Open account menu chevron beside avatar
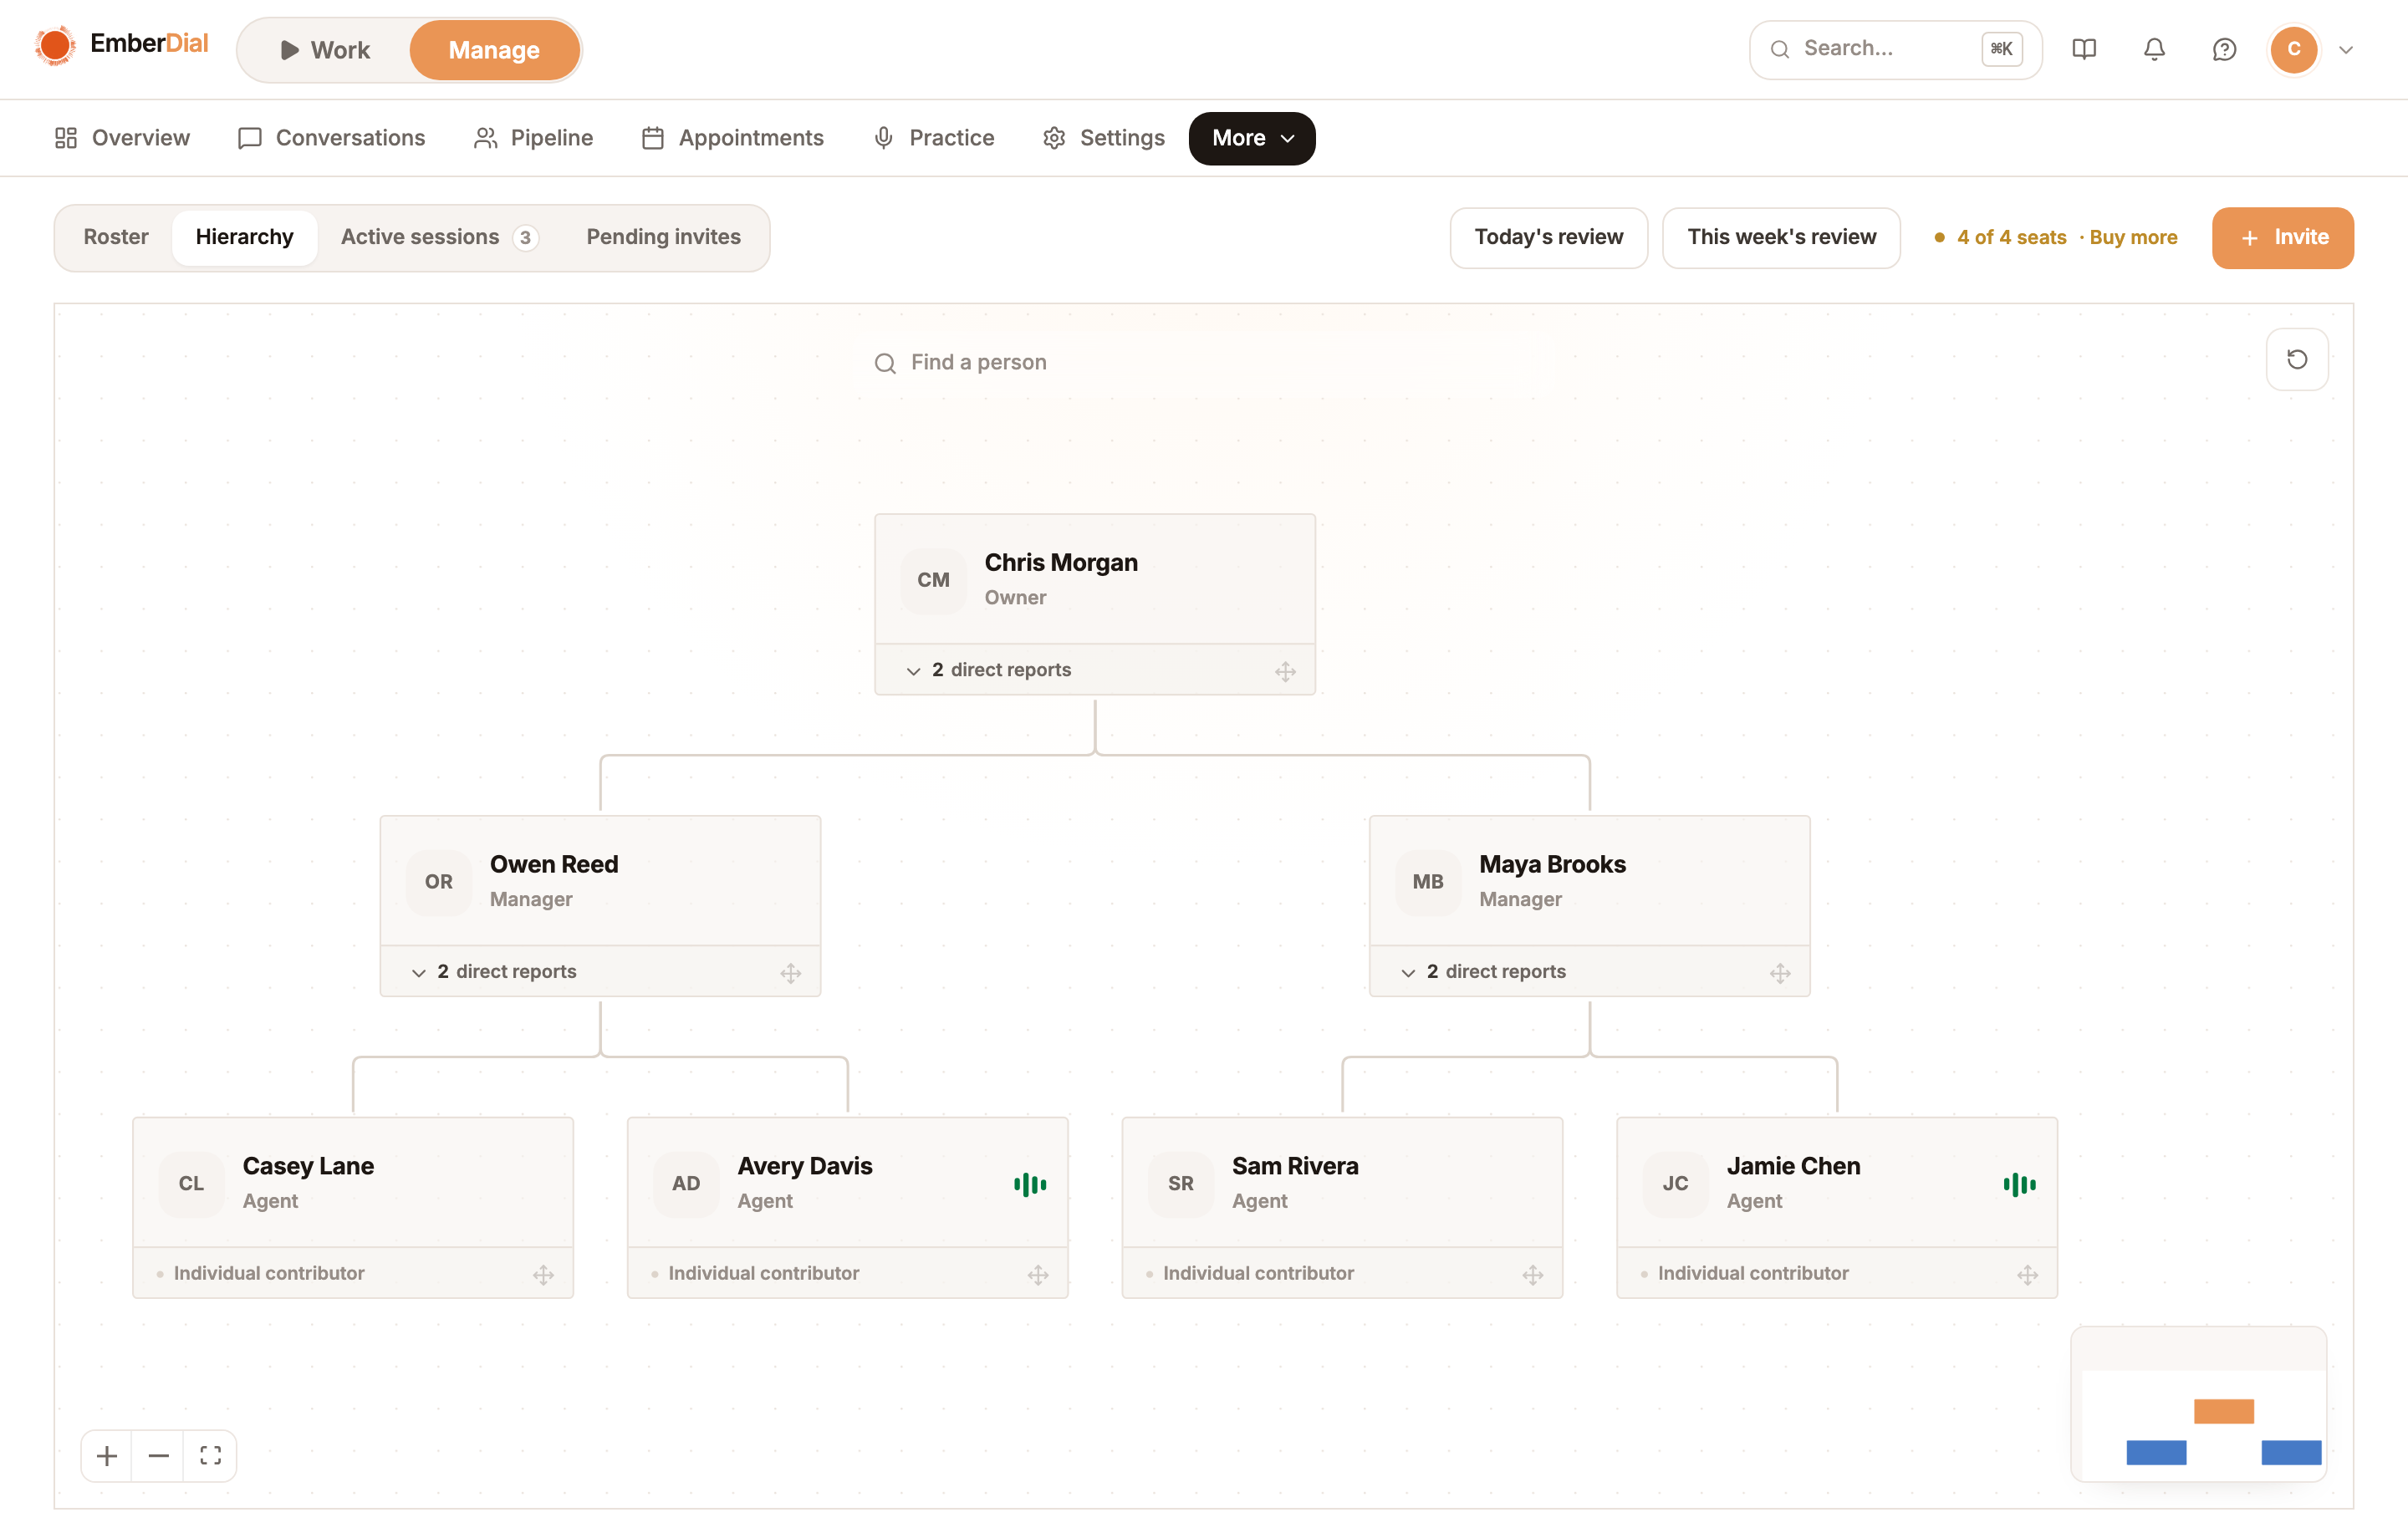 [2346, 49]
